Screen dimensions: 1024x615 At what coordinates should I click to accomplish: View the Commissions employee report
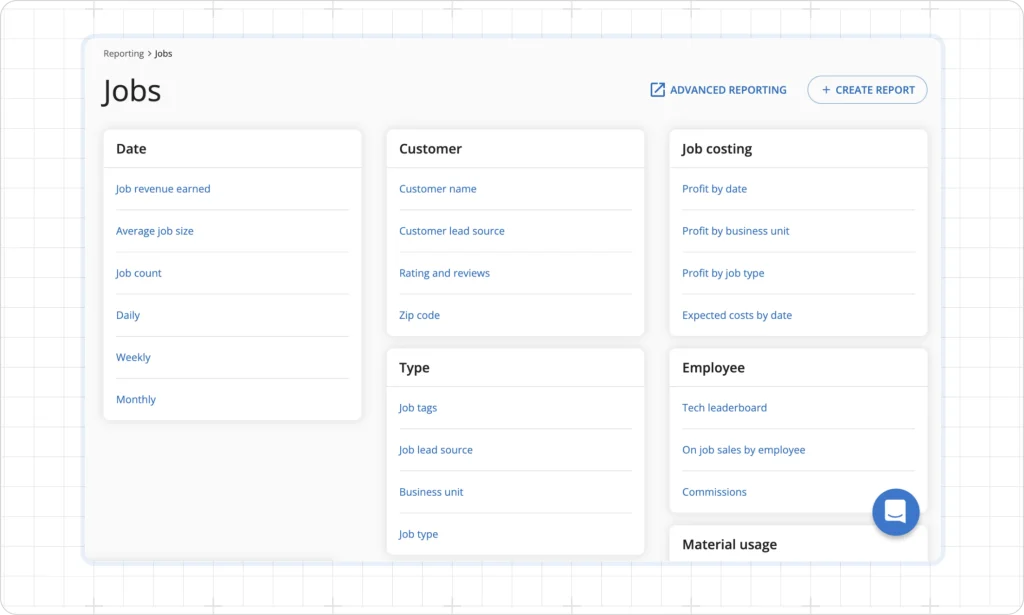(714, 492)
